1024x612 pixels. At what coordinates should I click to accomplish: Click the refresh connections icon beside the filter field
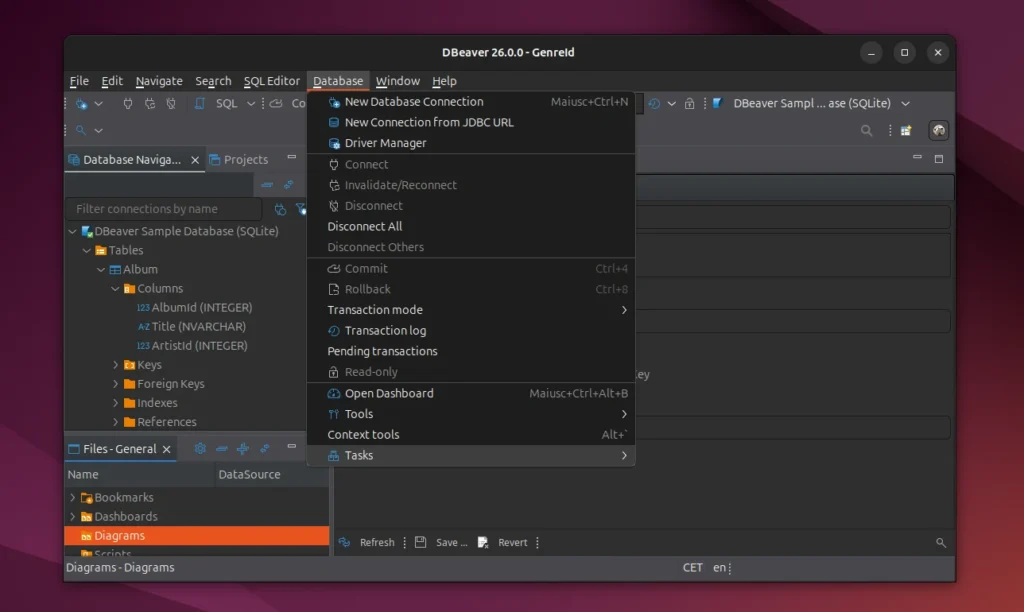[279, 209]
